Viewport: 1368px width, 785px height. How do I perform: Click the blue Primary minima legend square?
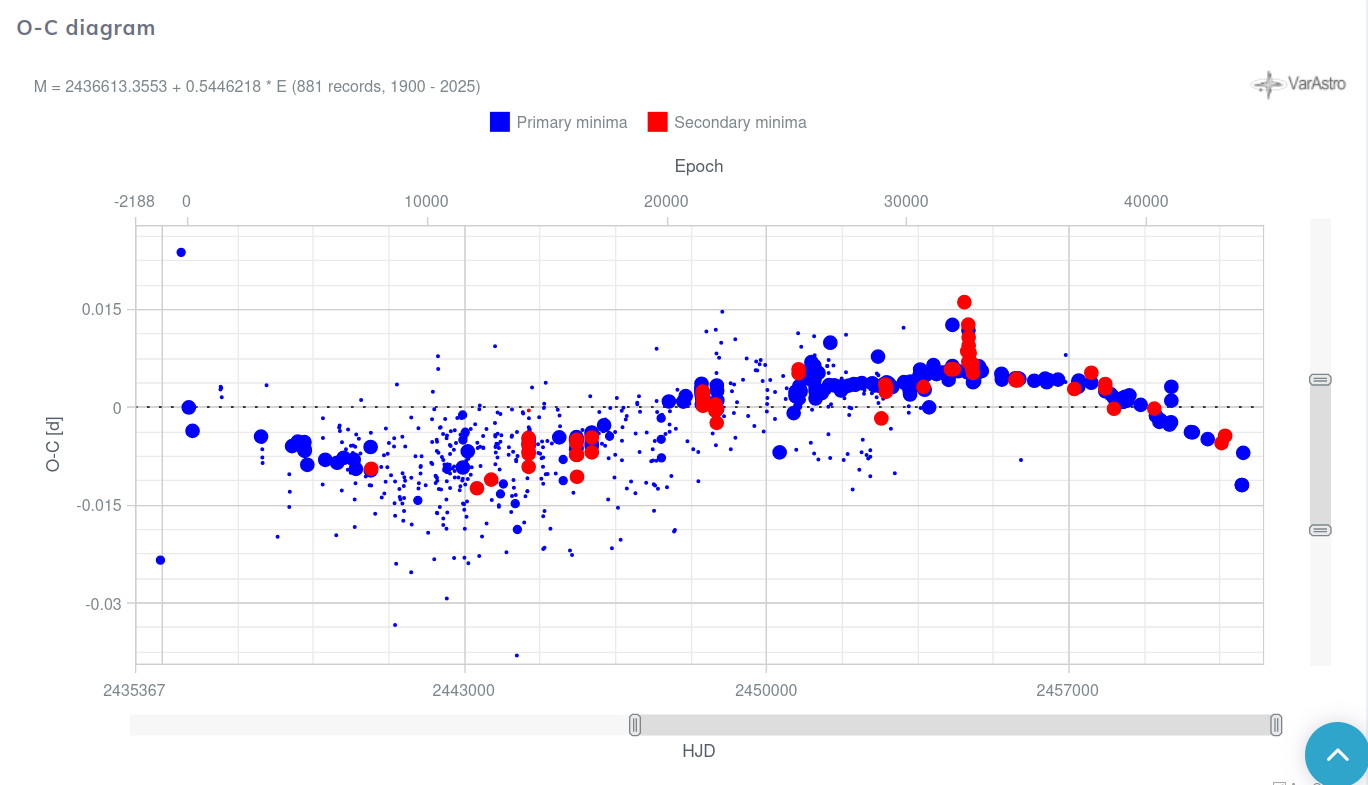pyautogui.click(x=500, y=122)
